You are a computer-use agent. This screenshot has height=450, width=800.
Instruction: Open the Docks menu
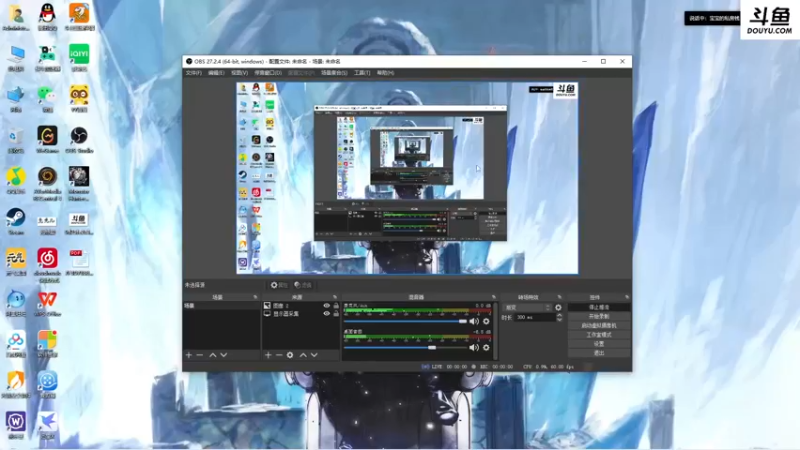coord(268,73)
